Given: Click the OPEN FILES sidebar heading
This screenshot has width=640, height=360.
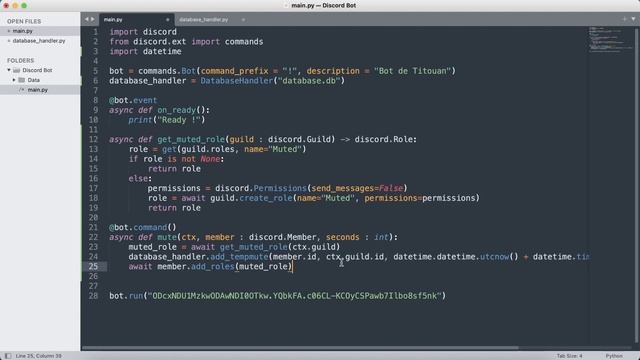Looking at the screenshot, I should pos(24,21).
